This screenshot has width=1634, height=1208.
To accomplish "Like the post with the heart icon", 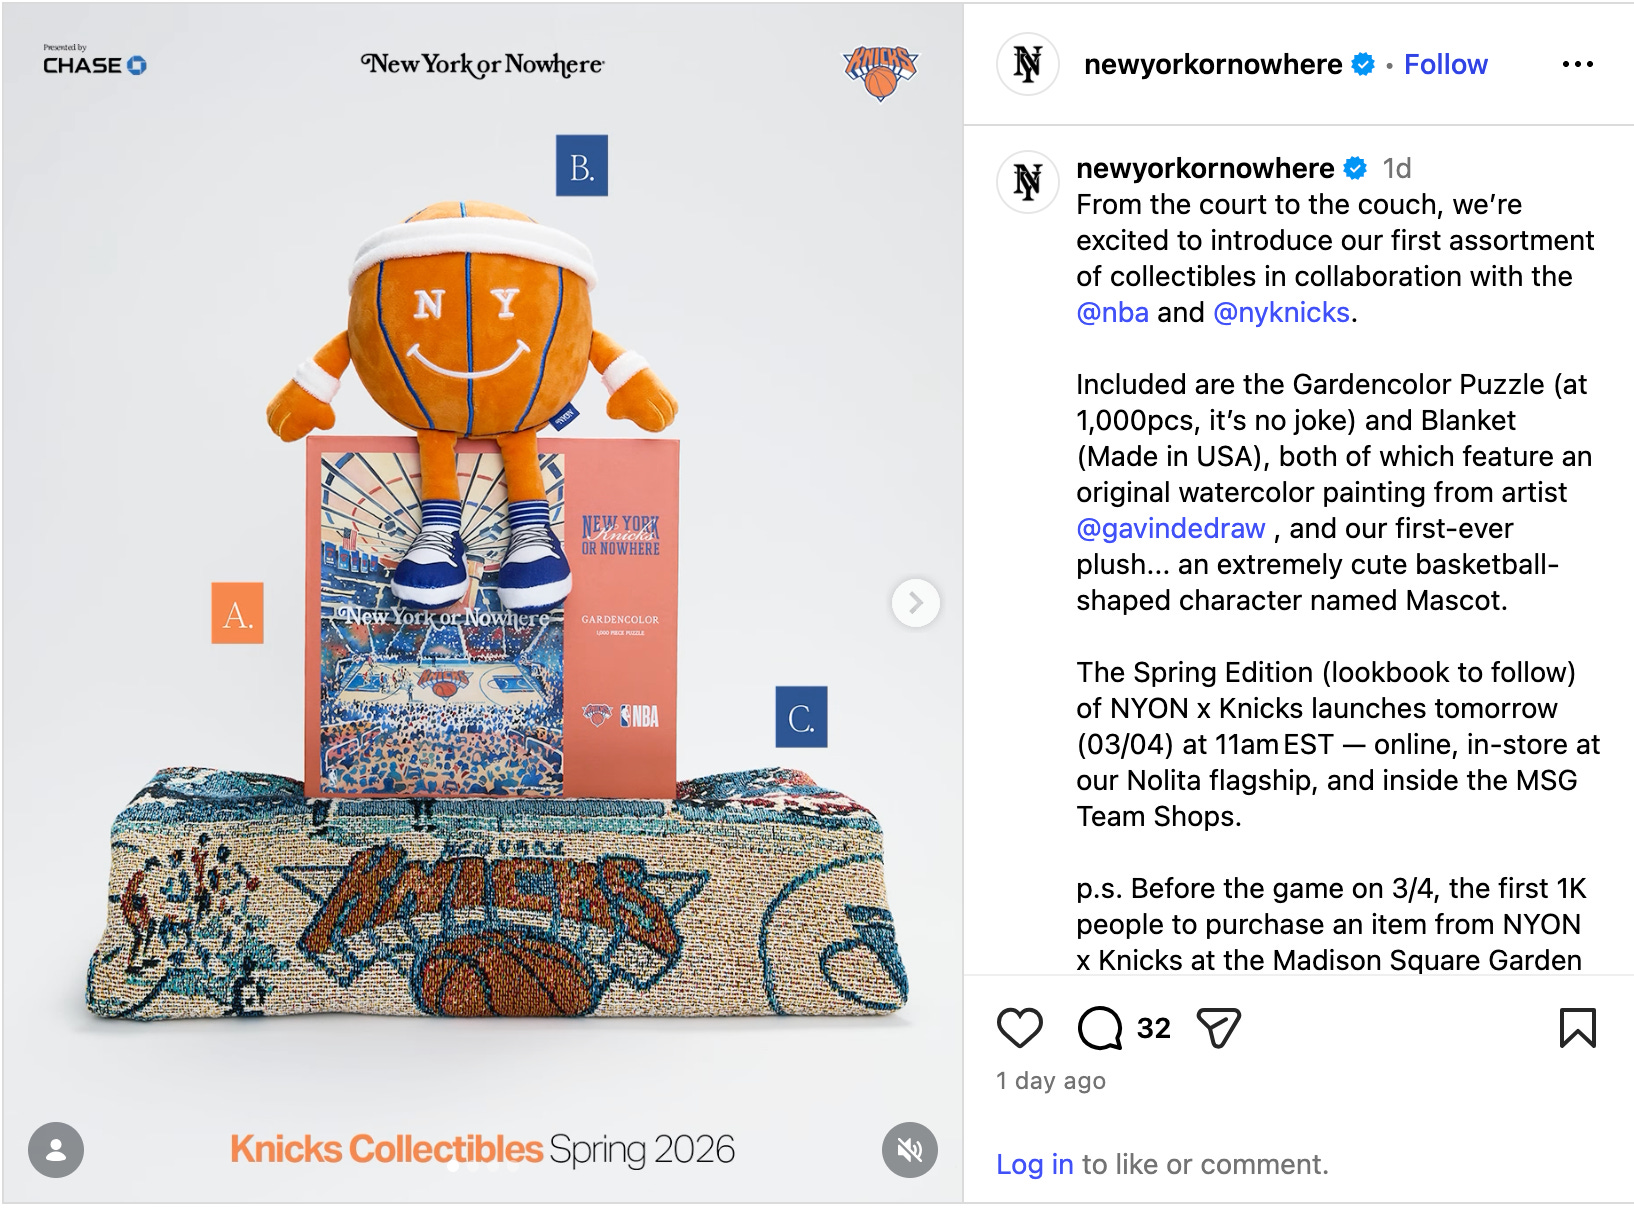I will [x=1019, y=1028].
